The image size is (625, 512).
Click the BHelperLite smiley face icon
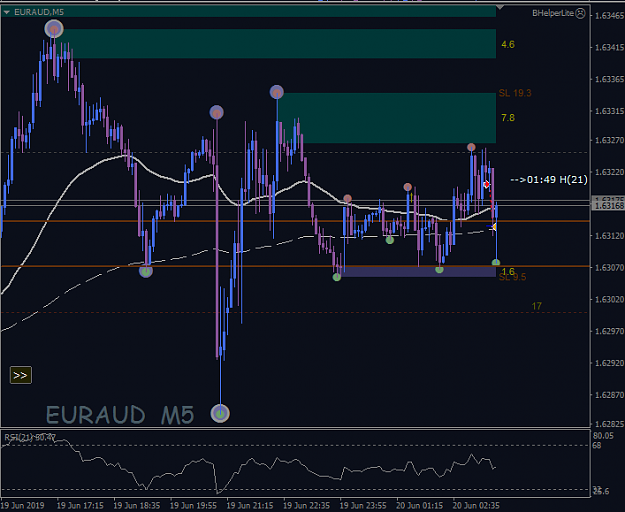(x=581, y=13)
